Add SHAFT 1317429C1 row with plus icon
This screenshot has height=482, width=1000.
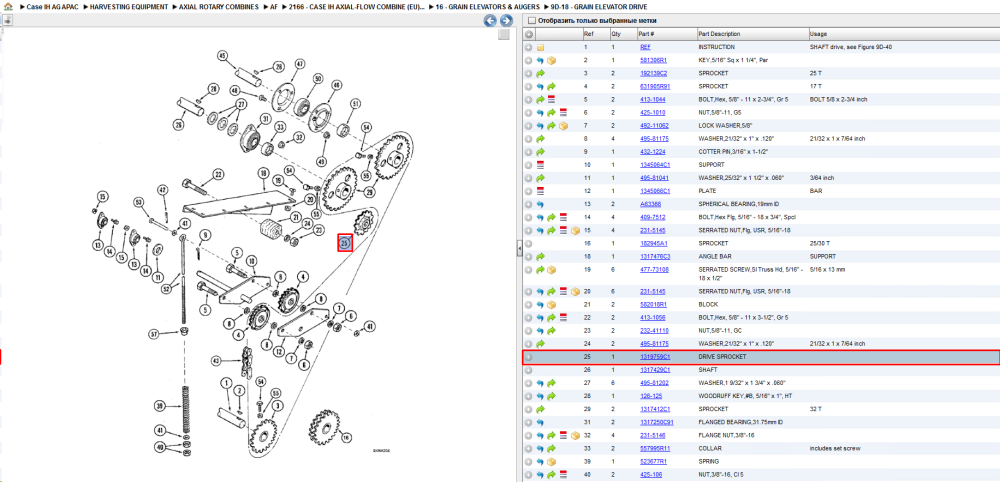[x=529, y=370]
